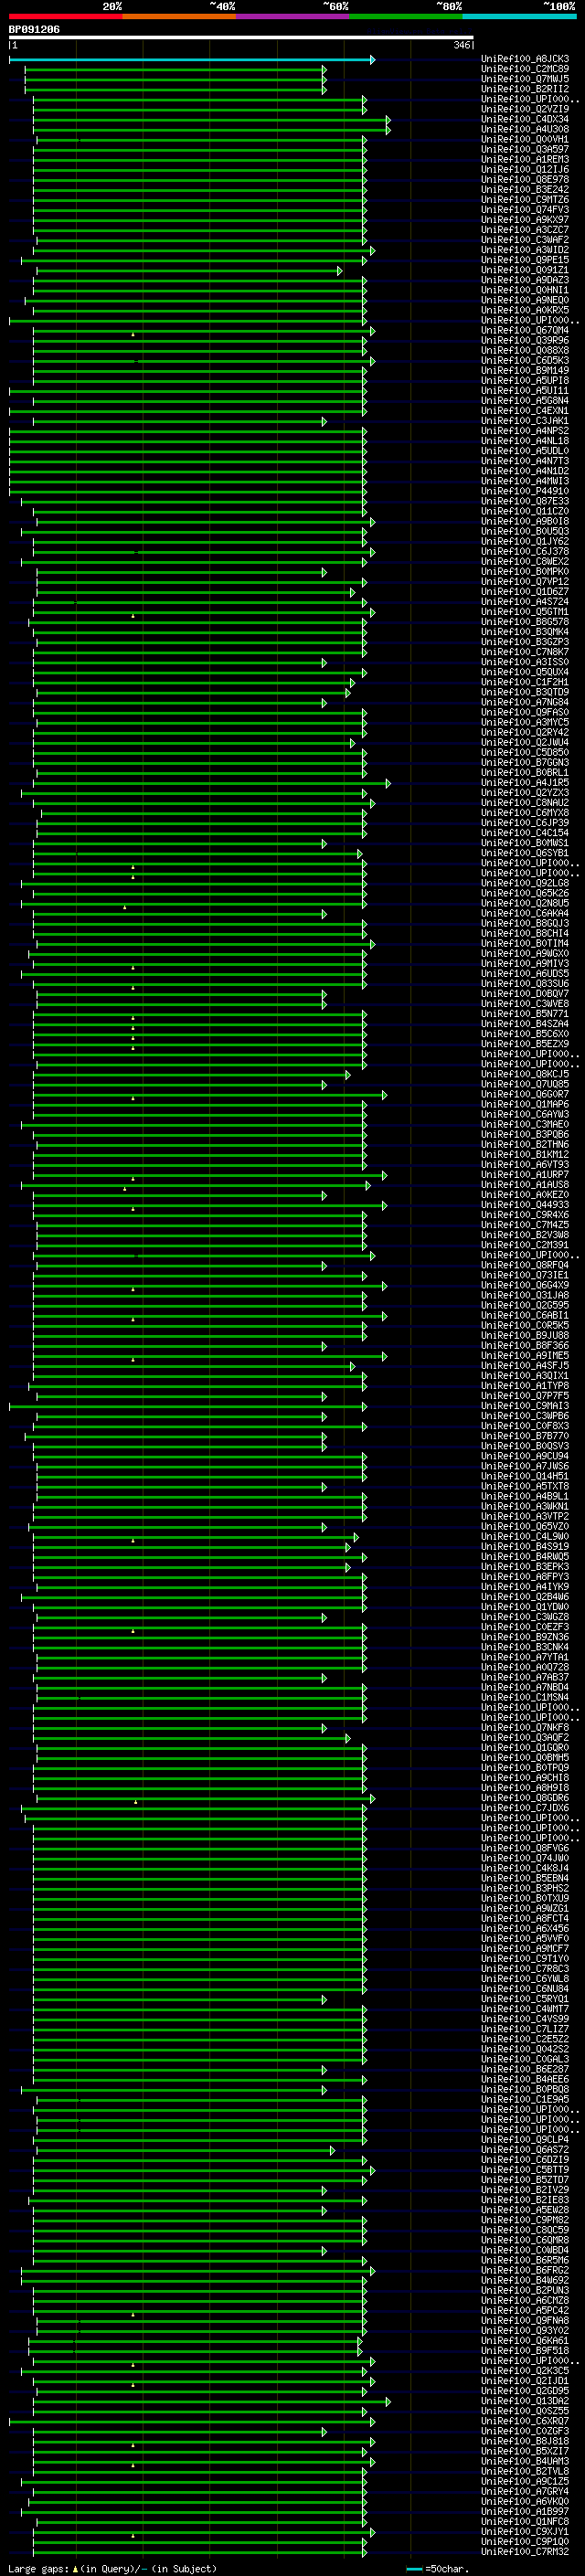Viewport: 585px width, 2576px height.
Task: Open hit UniRef100_Q7P7F5
Action: click(x=525, y=1396)
